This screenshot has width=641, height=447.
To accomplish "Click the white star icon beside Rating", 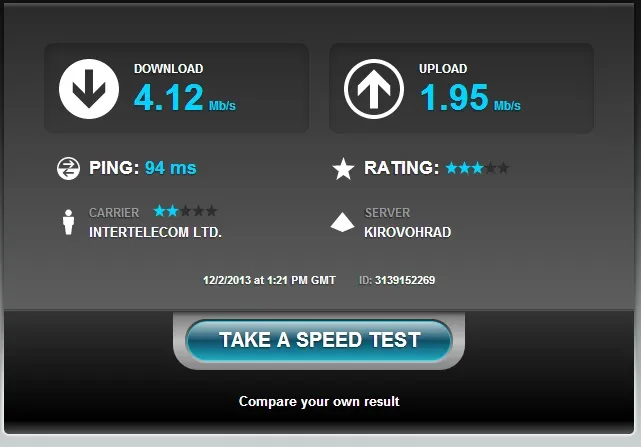I will [343, 169].
